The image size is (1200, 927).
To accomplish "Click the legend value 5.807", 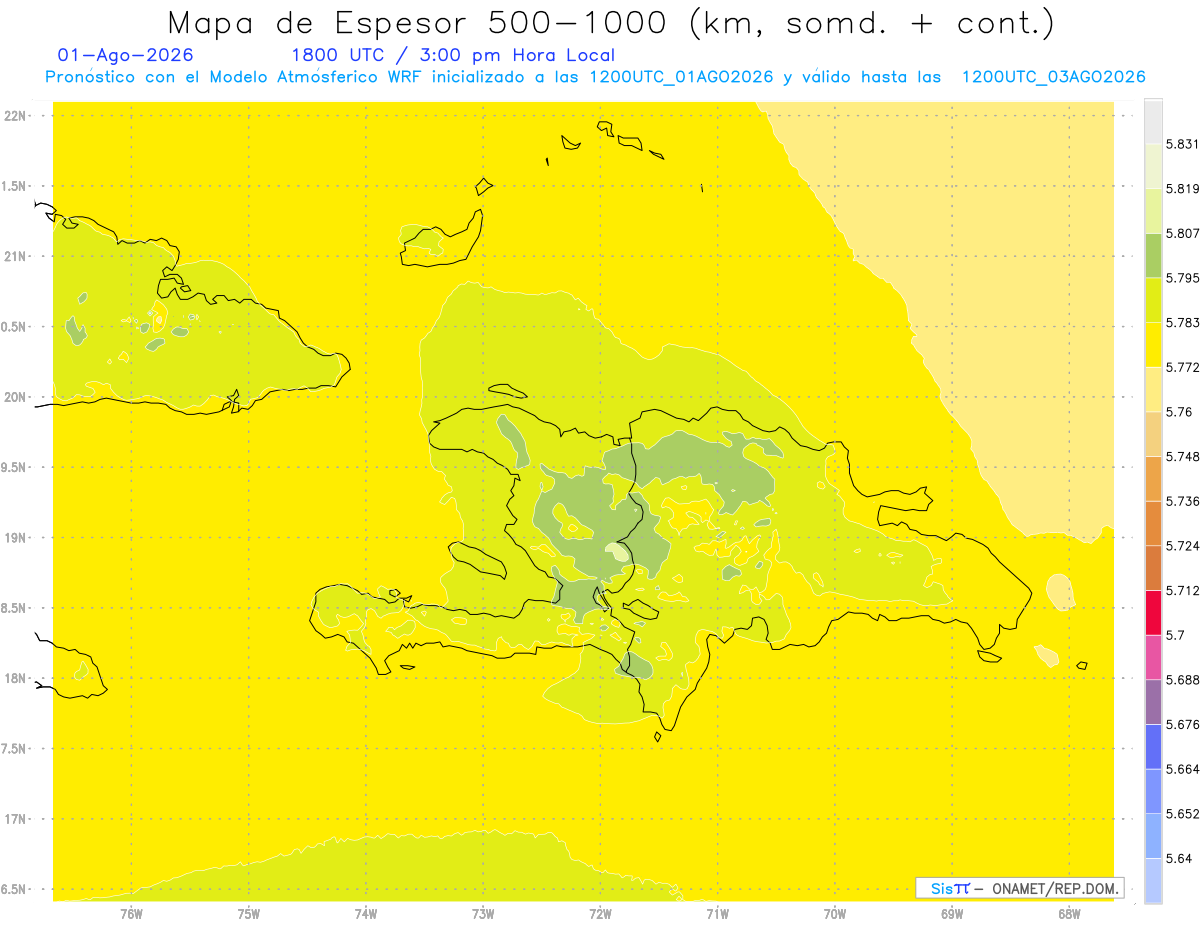I will click(1183, 233).
